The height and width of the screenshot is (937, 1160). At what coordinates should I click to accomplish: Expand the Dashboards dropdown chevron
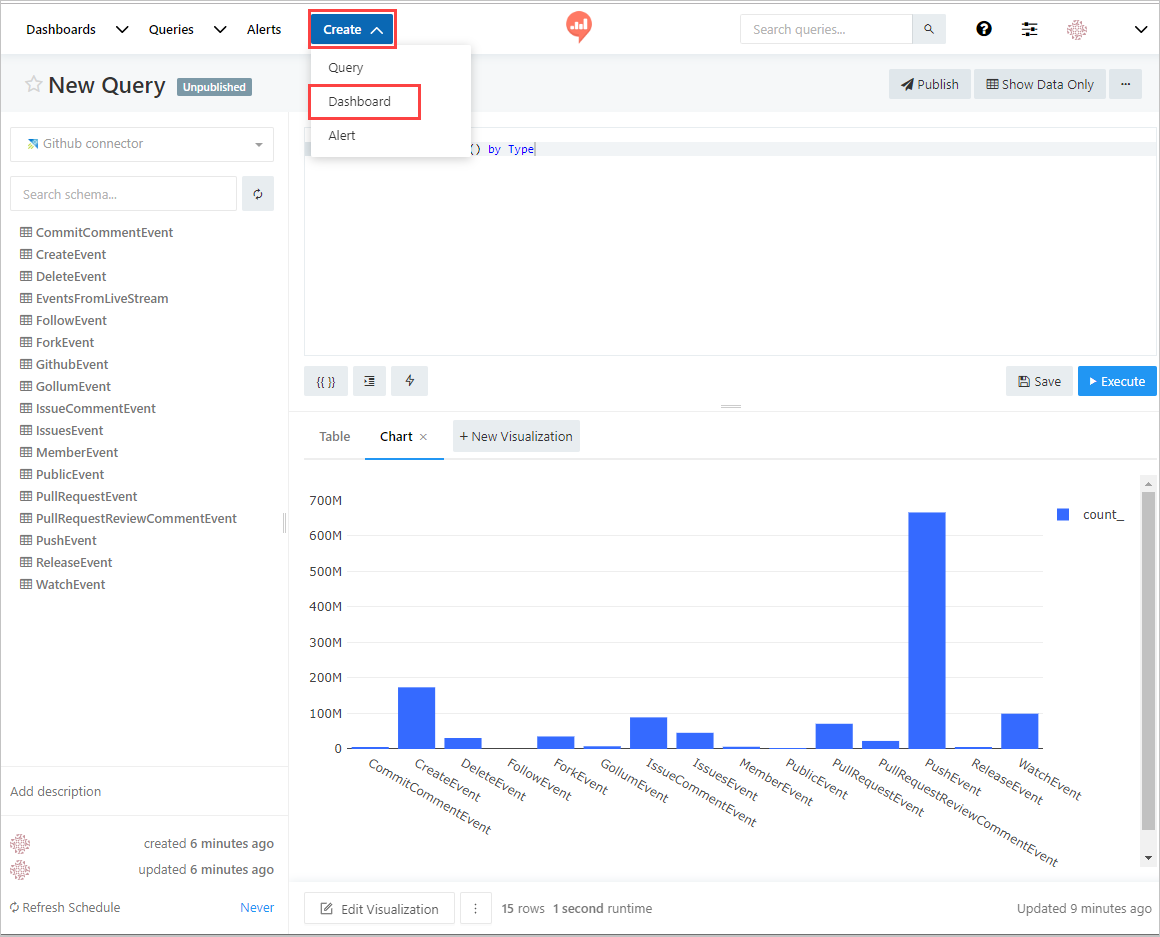(x=121, y=29)
